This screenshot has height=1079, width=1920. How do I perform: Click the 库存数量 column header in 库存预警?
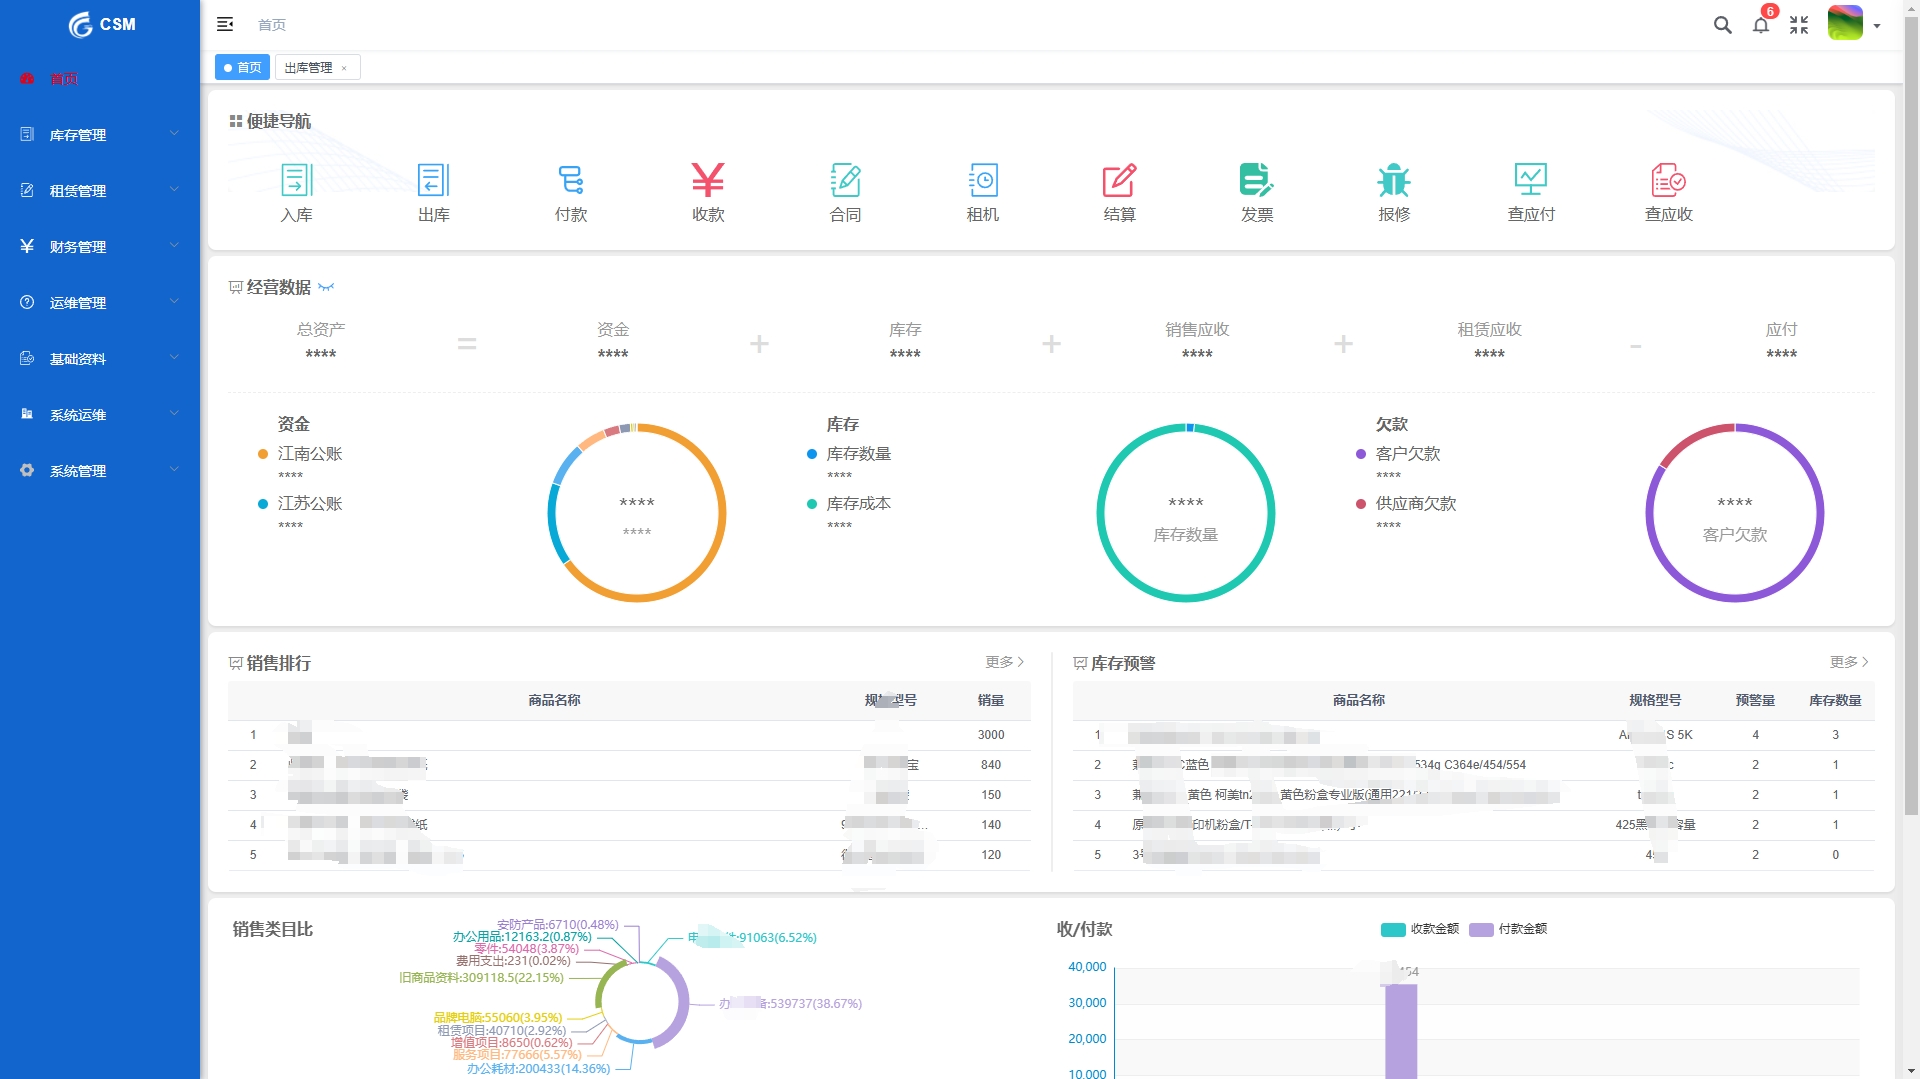pyautogui.click(x=1835, y=700)
